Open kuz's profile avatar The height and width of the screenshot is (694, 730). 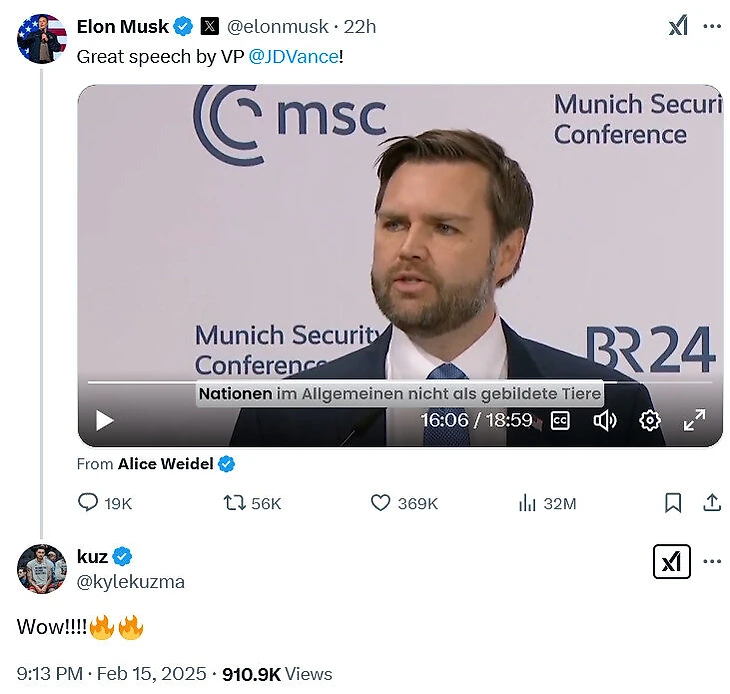click(41, 569)
